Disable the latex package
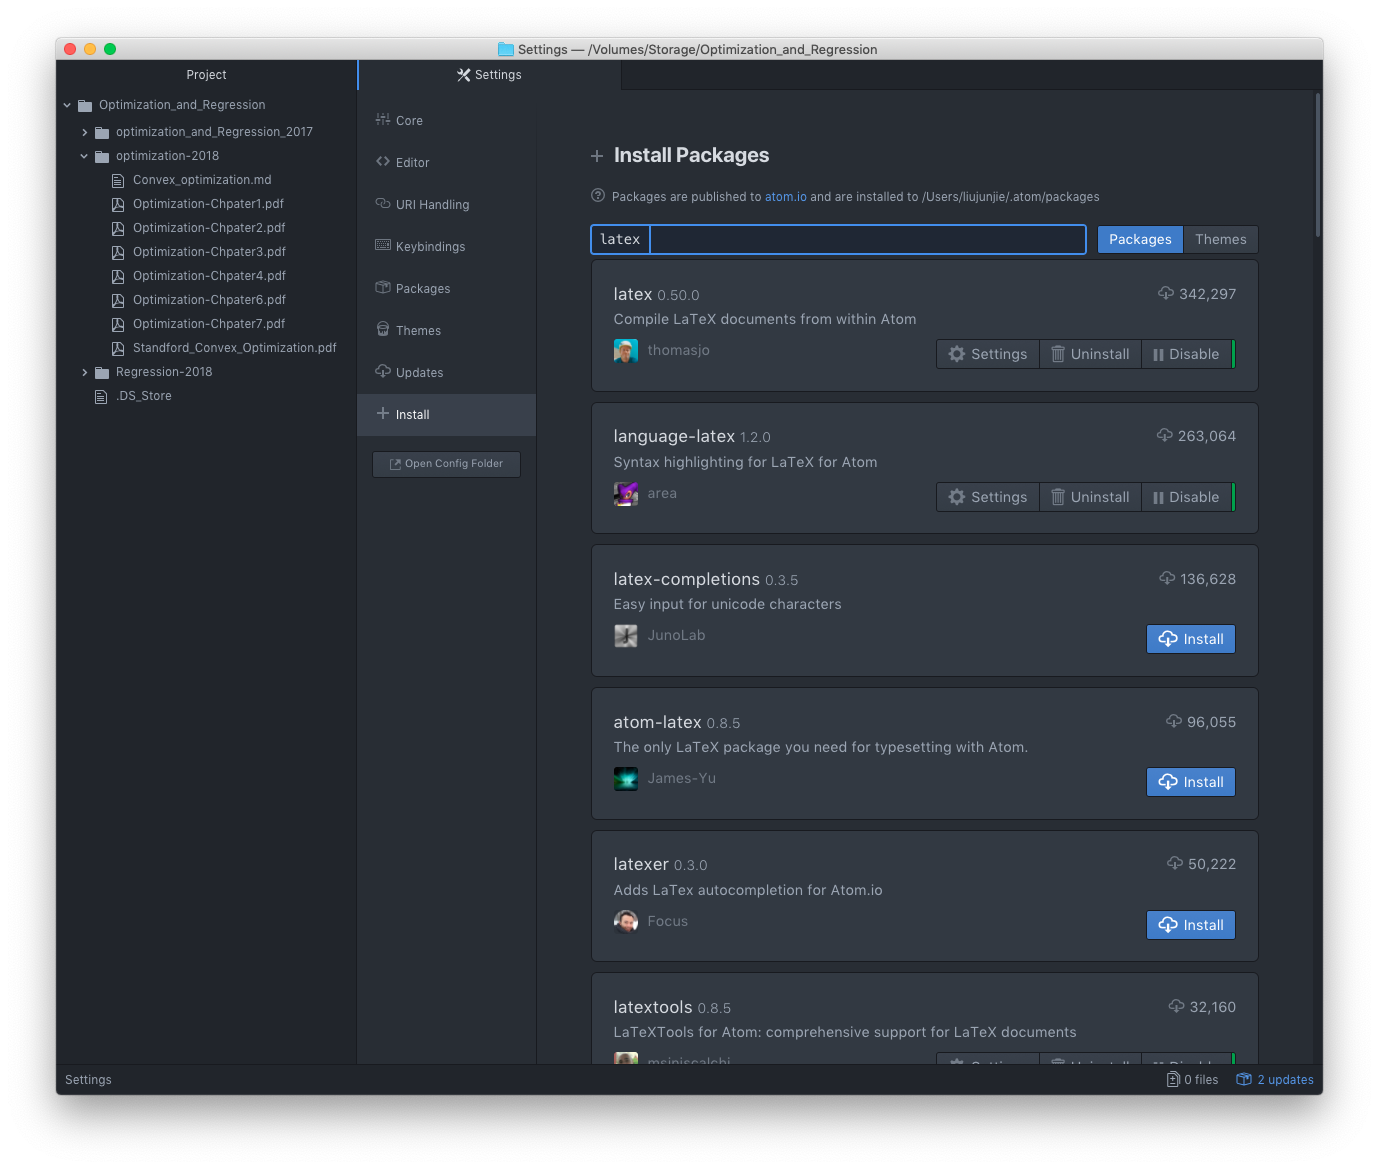Image resolution: width=1379 pixels, height=1169 pixels. 1187,354
